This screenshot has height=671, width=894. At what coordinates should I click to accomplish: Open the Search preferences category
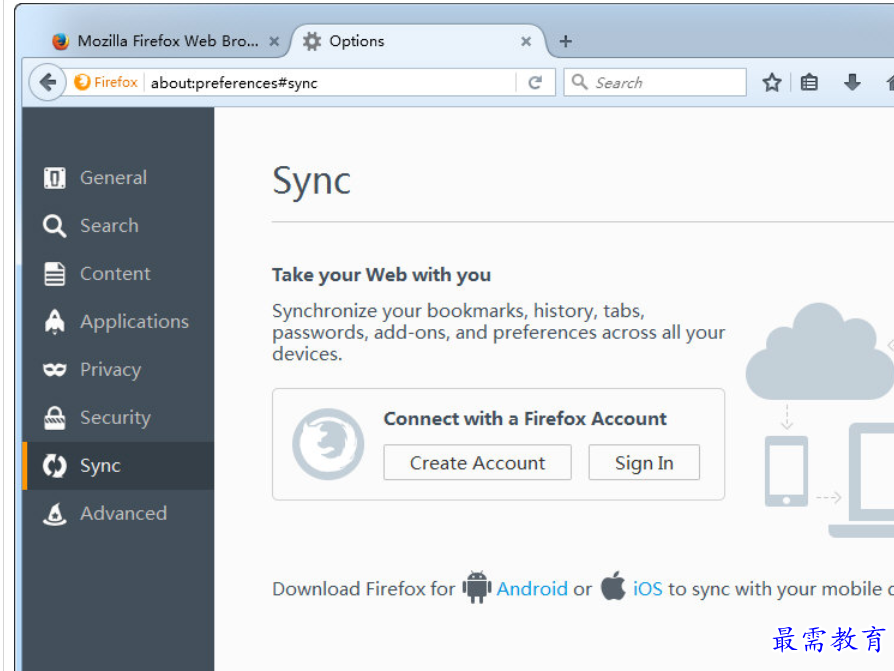coord(118,225)
